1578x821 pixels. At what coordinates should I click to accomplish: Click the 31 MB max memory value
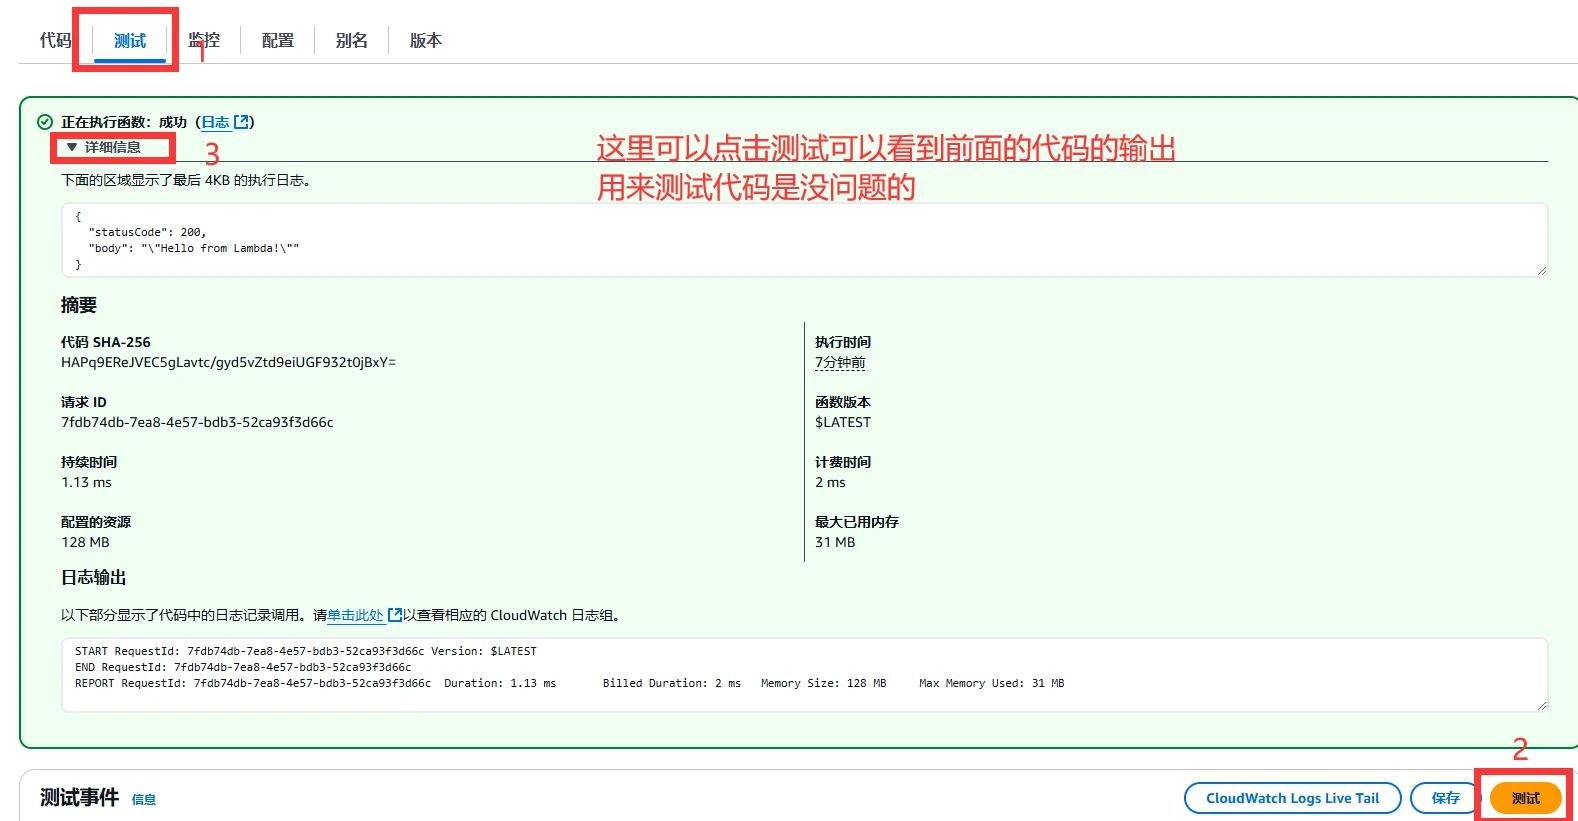pos(835,542)
